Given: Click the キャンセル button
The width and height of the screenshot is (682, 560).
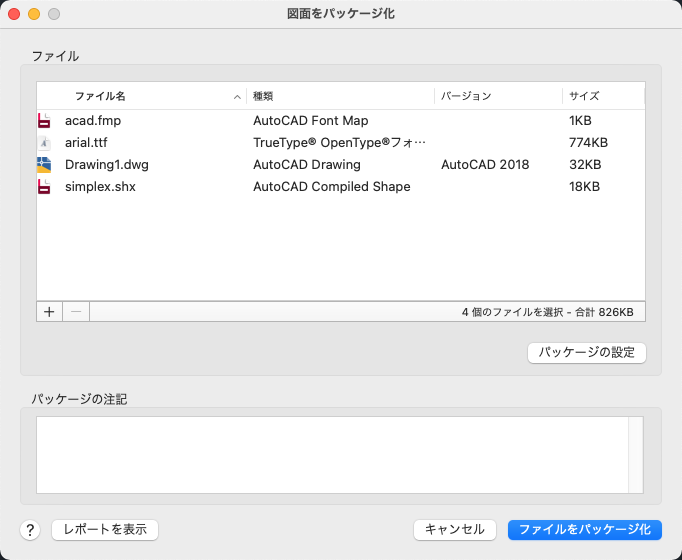Looking at the screenshot, I should point(455,530).
